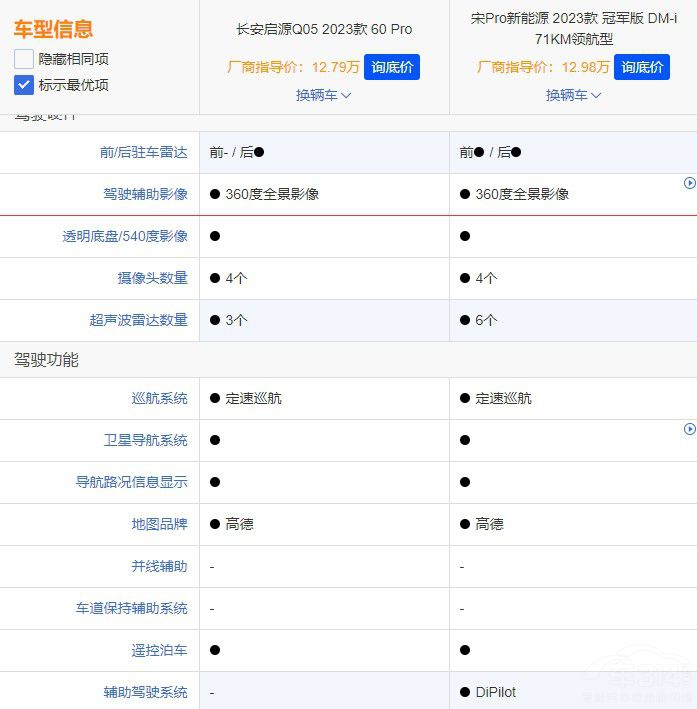Open 换辆车 dropdown under 宋Pro新能源

point(573,95)
